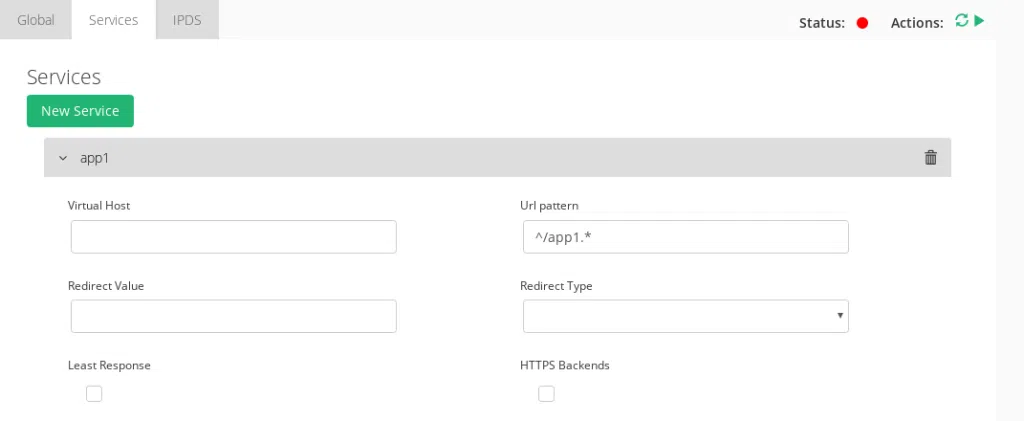Click the HTTPS Backends label text

(564, 365)
